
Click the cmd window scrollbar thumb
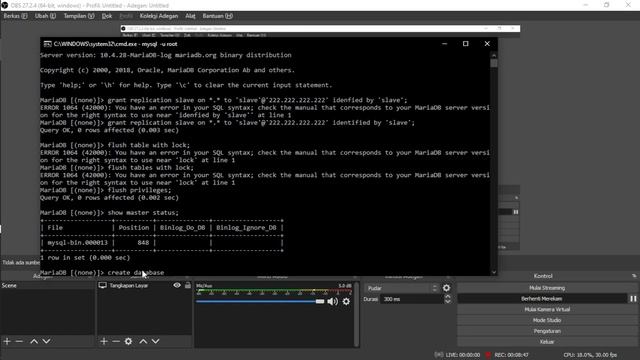coord(494,63)
